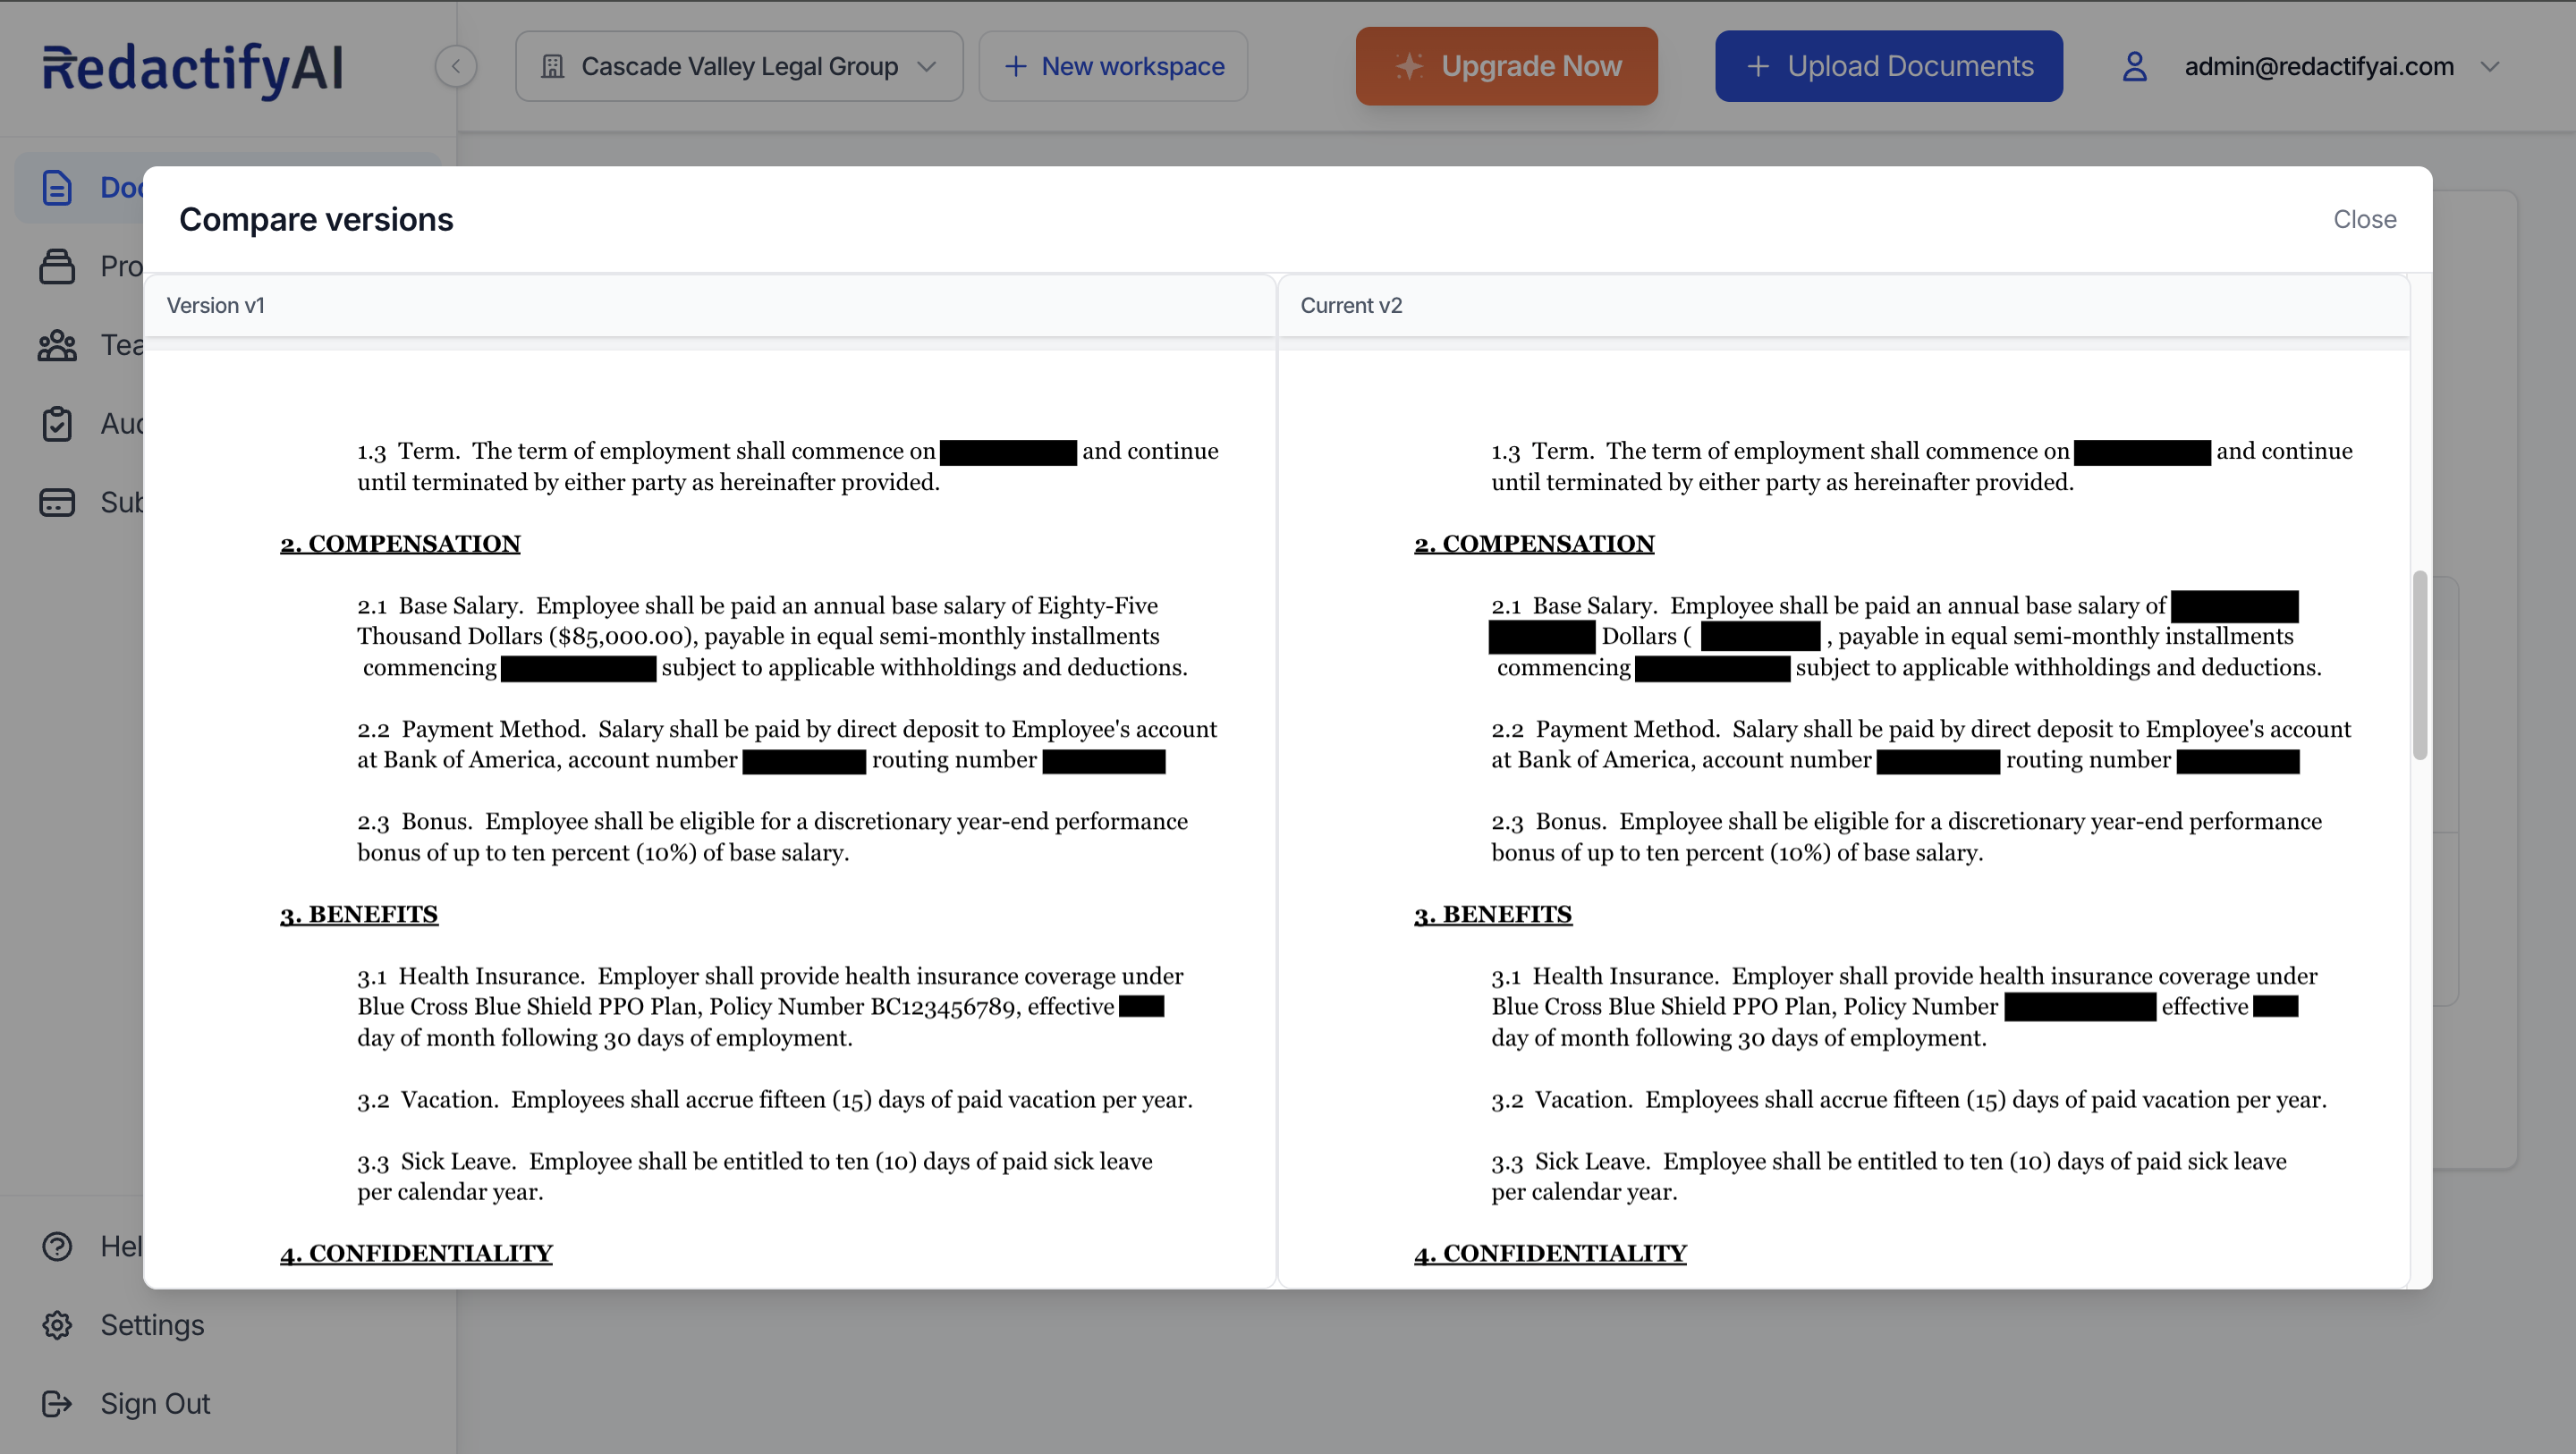
Task: Click the Documents sidebar icon
Action: tap(57, 187)
